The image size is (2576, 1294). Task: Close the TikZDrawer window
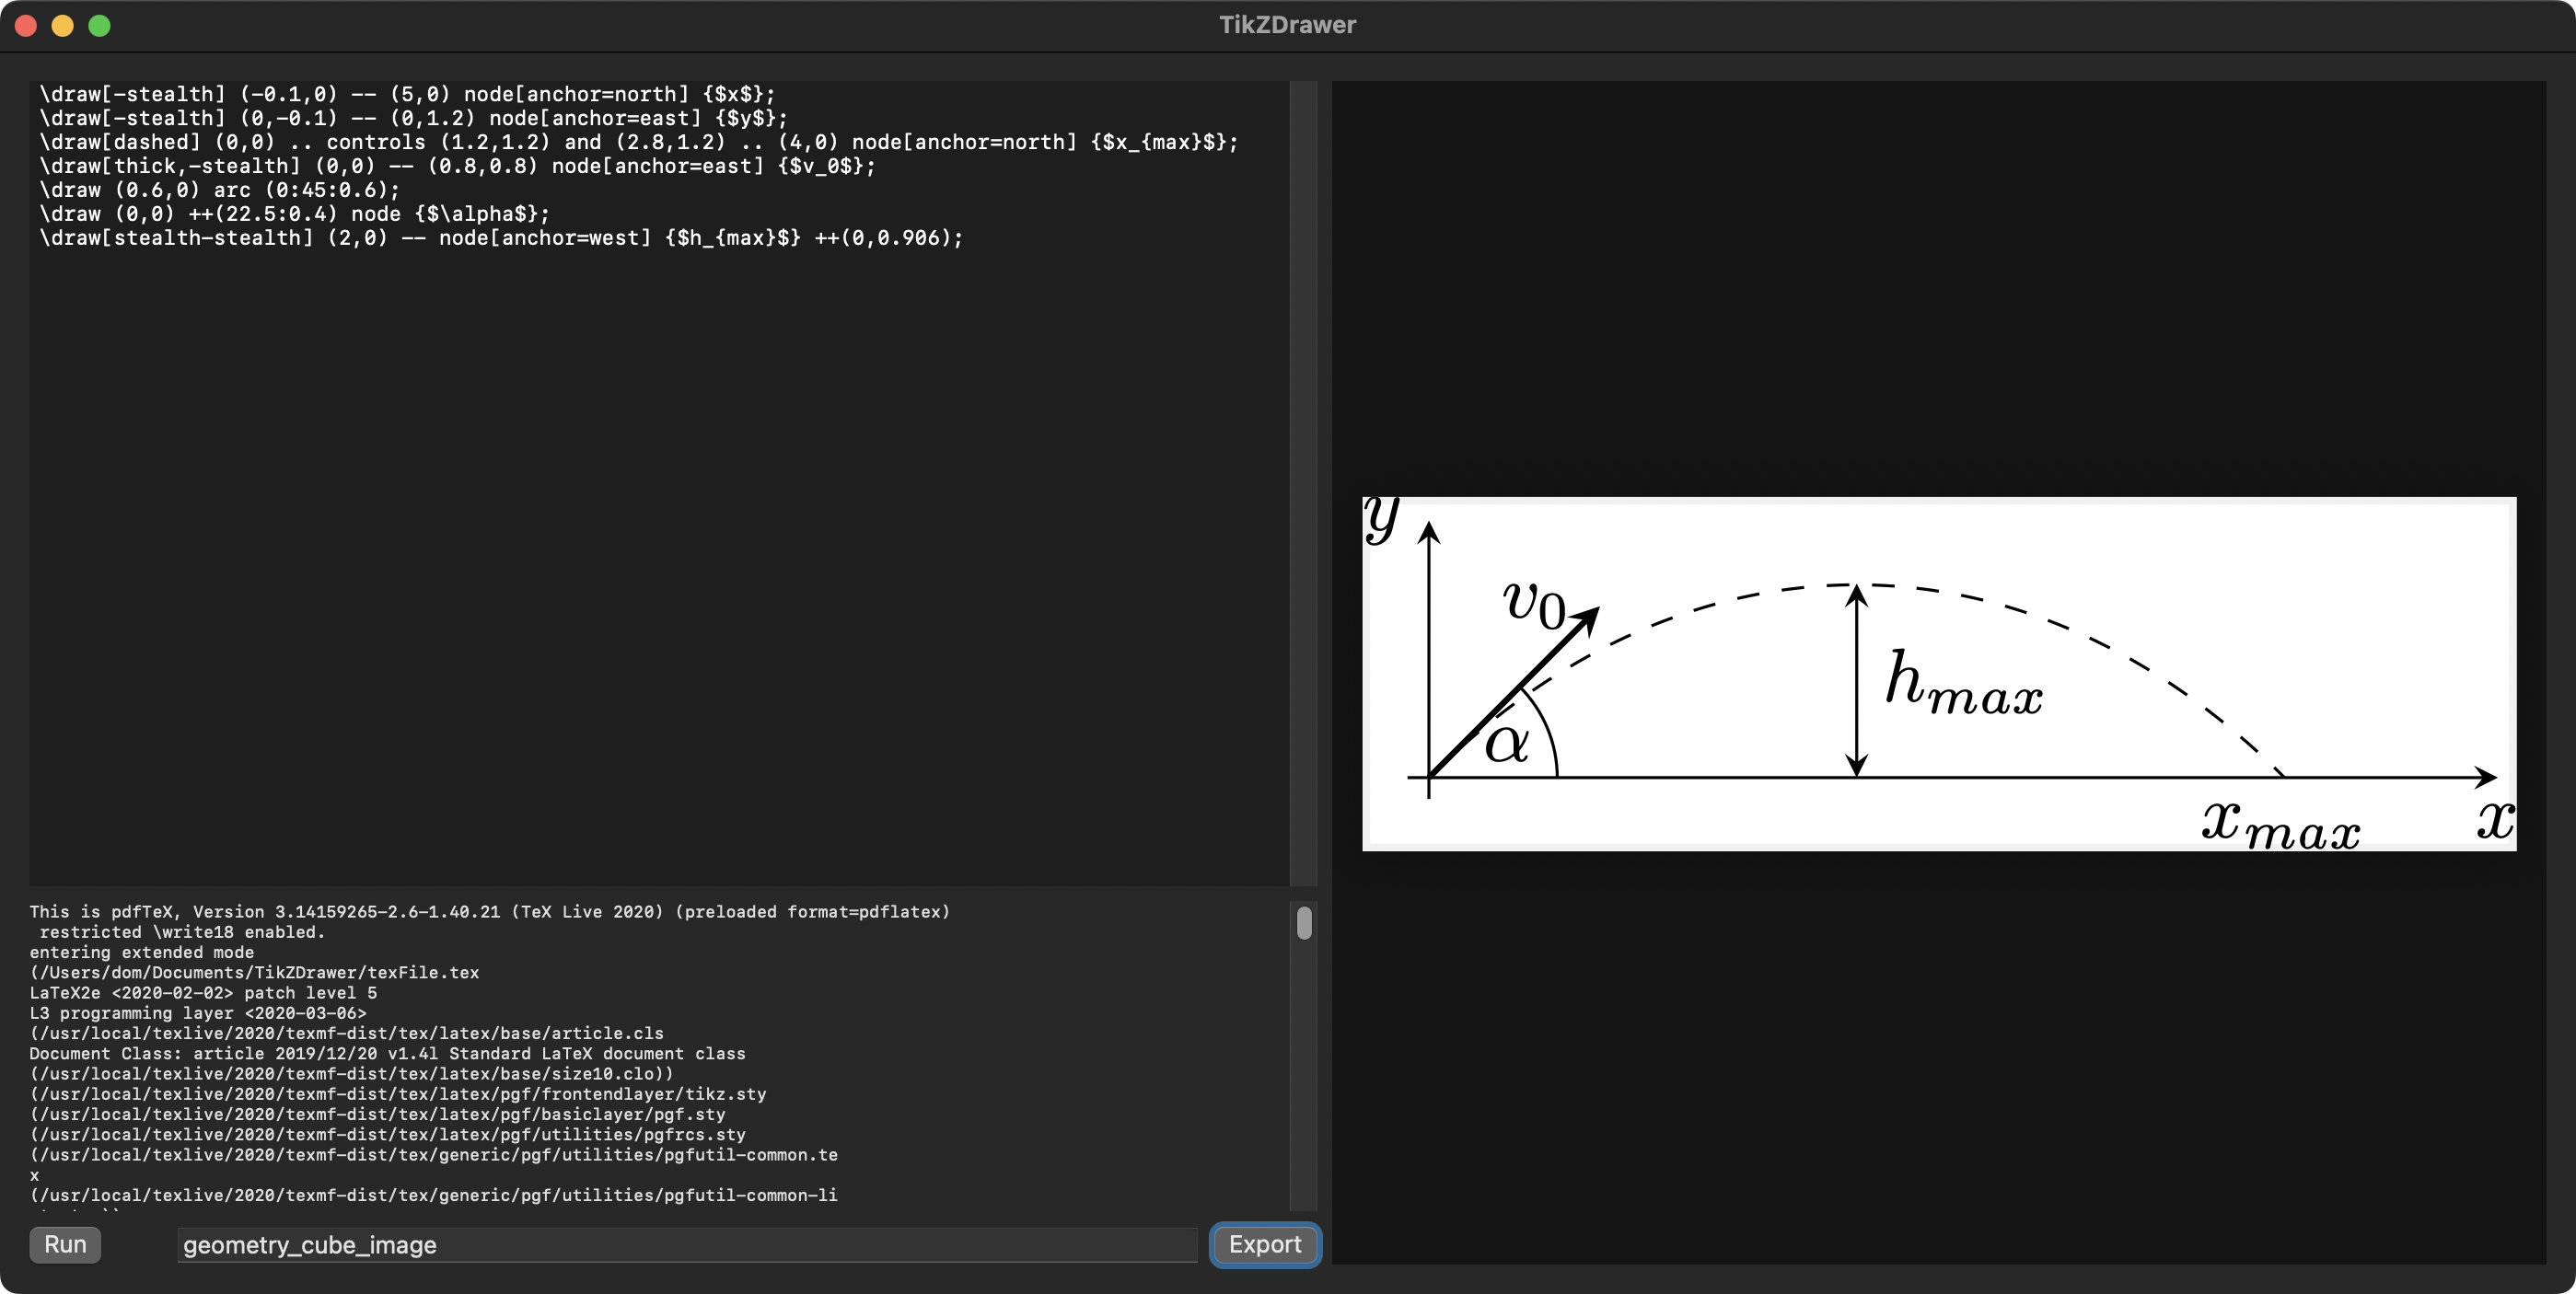[x=27, y=25]
